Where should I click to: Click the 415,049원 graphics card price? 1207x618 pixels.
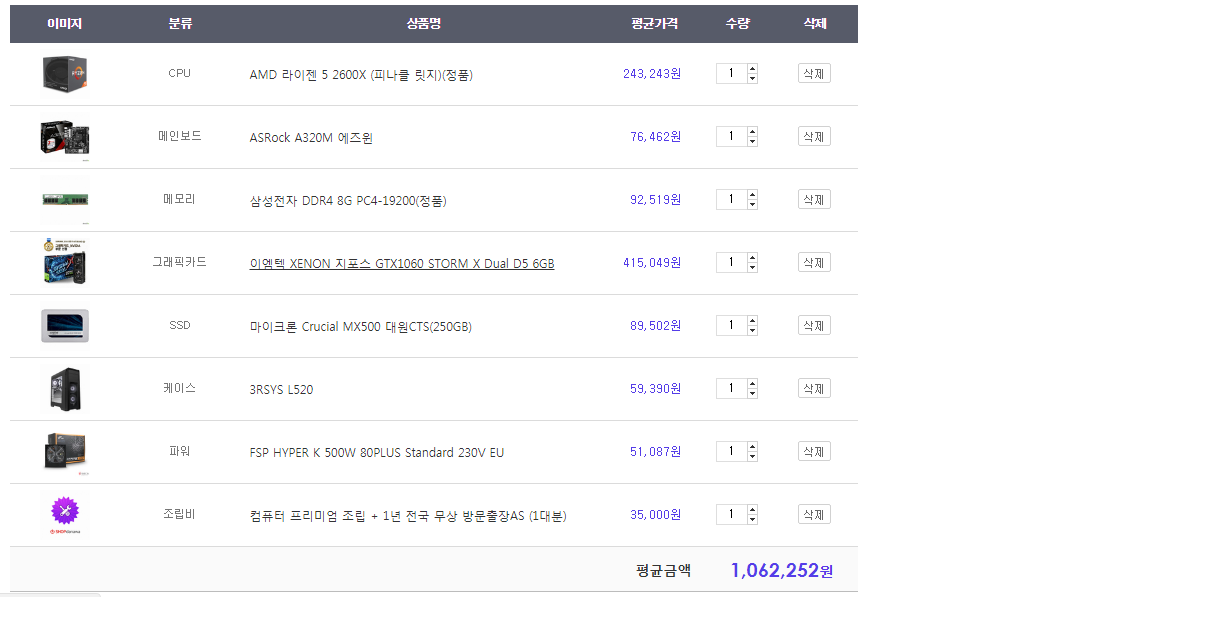click(x=652, y=263)
